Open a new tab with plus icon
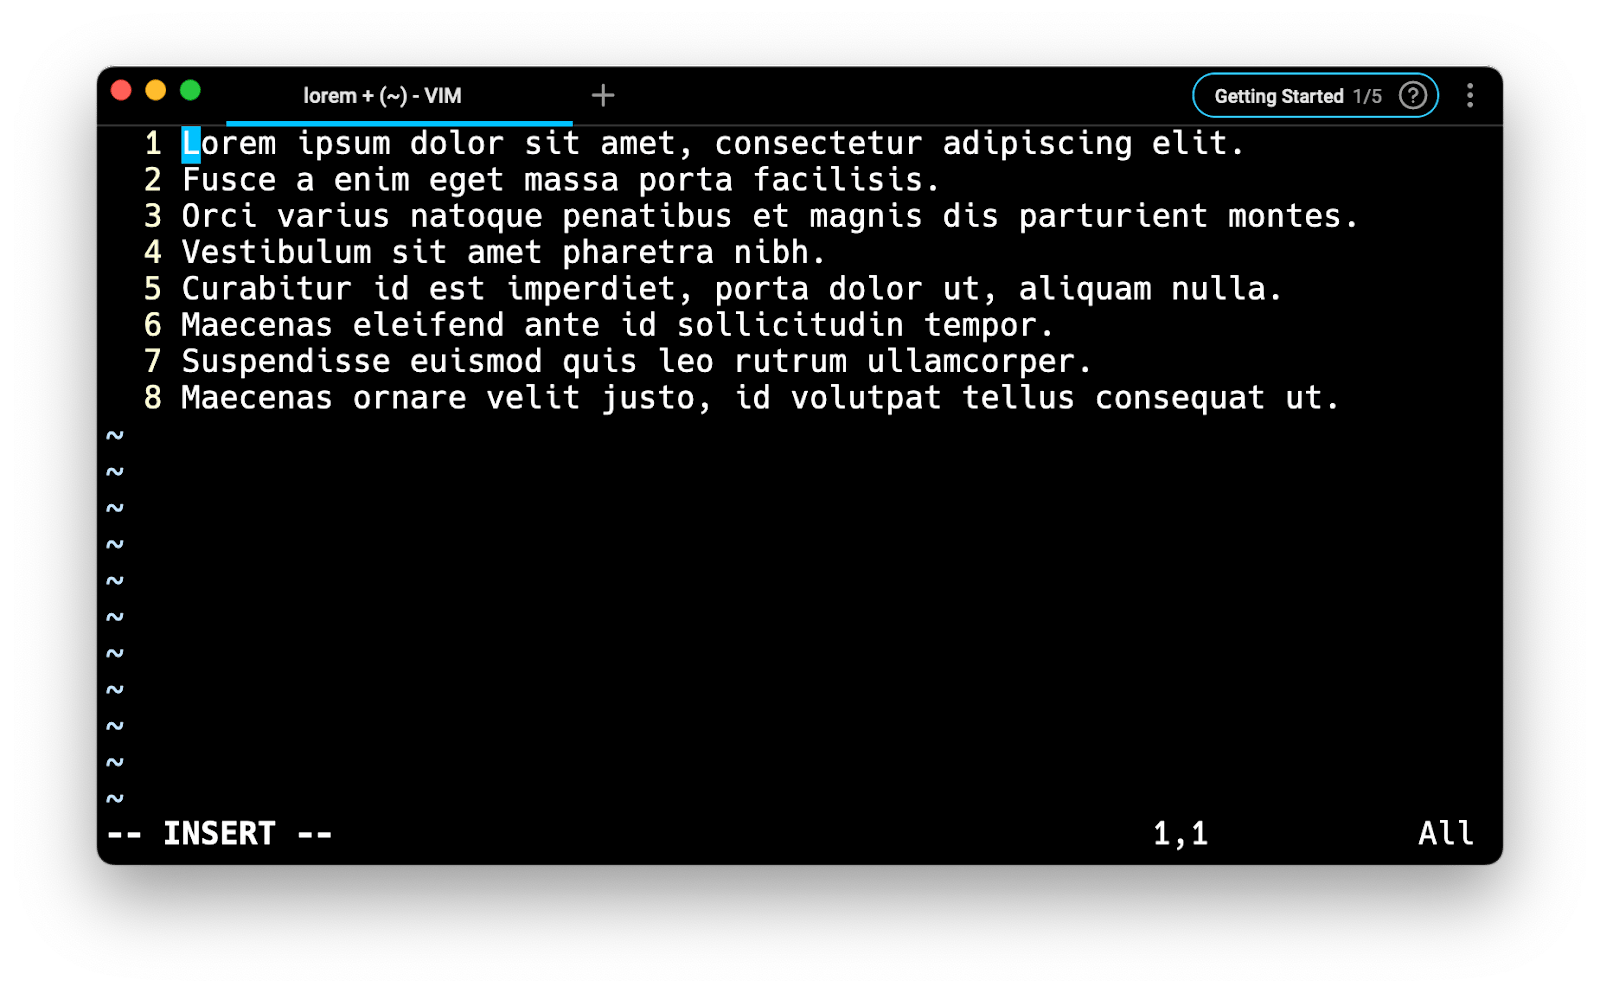This screenshot has height=993, width=1600. pos(603,95)
